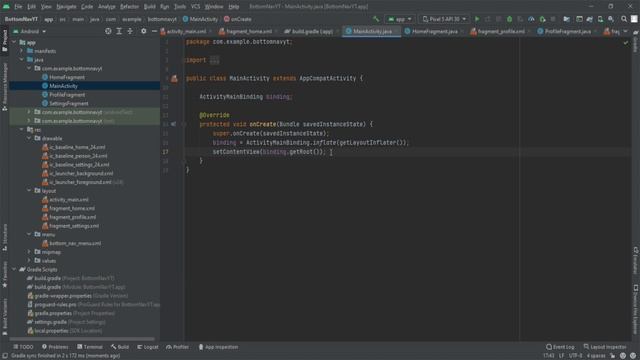Open Resource Manager side tab
640x360 pixels.
point(4,87)
